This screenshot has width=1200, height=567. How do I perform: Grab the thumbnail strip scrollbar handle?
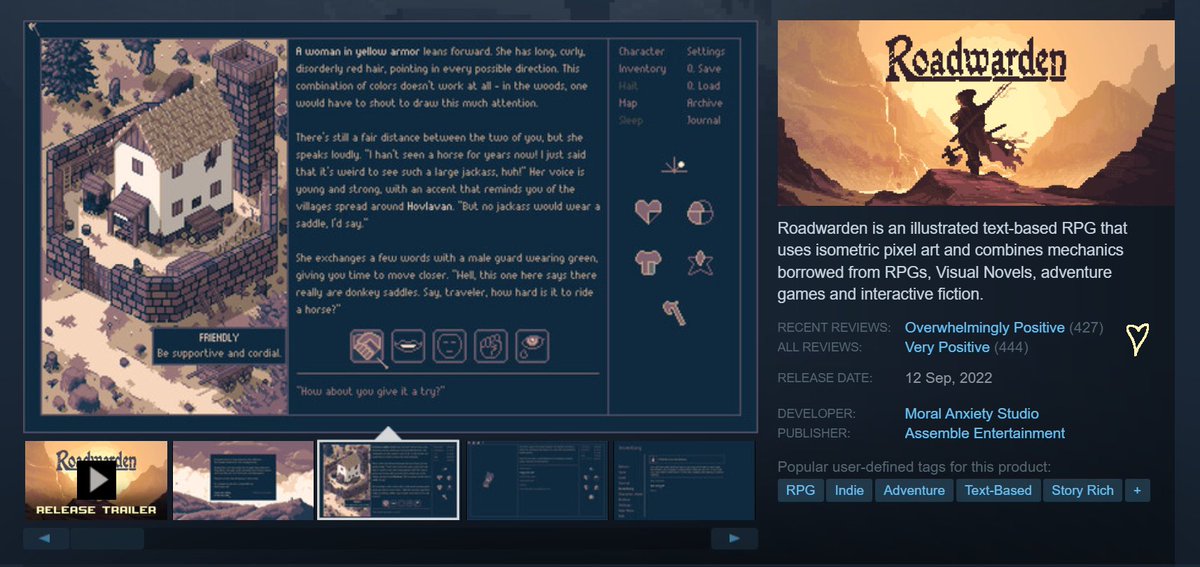[x=107, y=539]
